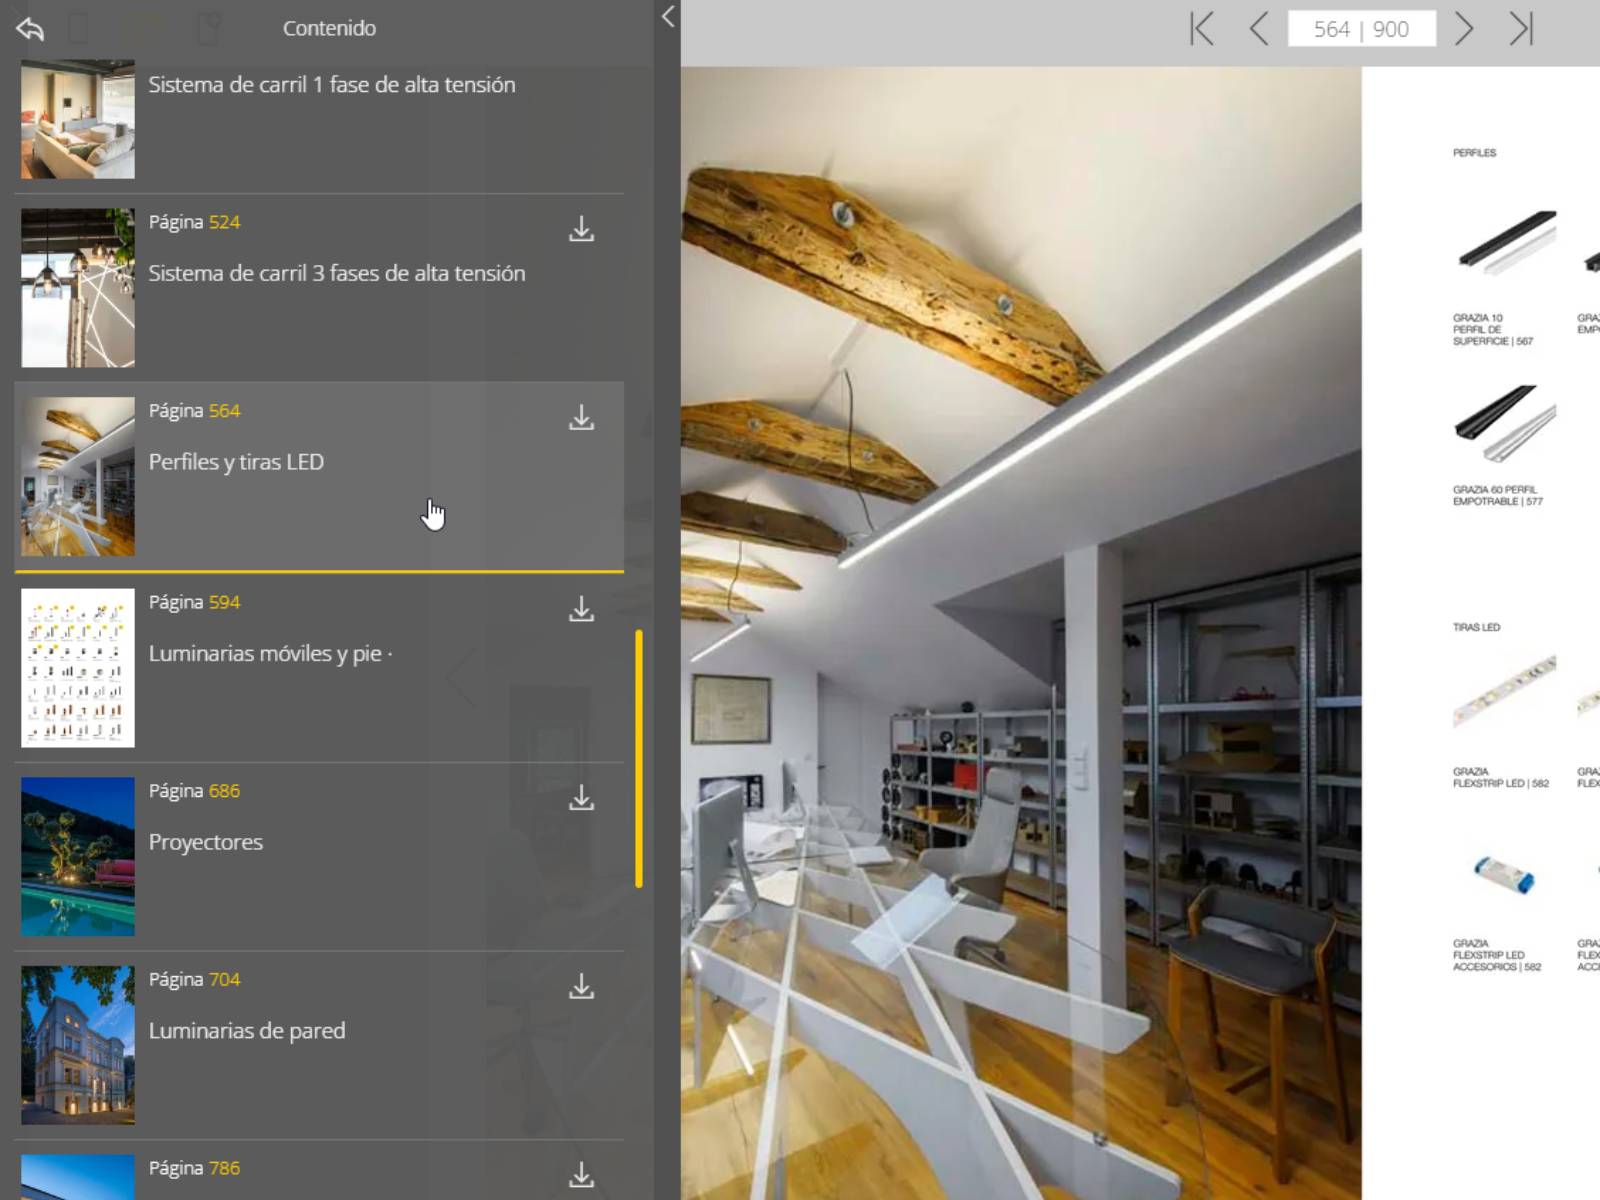This screenshot has height=1200, width=1600.
Task: Click the 'PERFILES' heading on the page
Action: [1474, 153]
